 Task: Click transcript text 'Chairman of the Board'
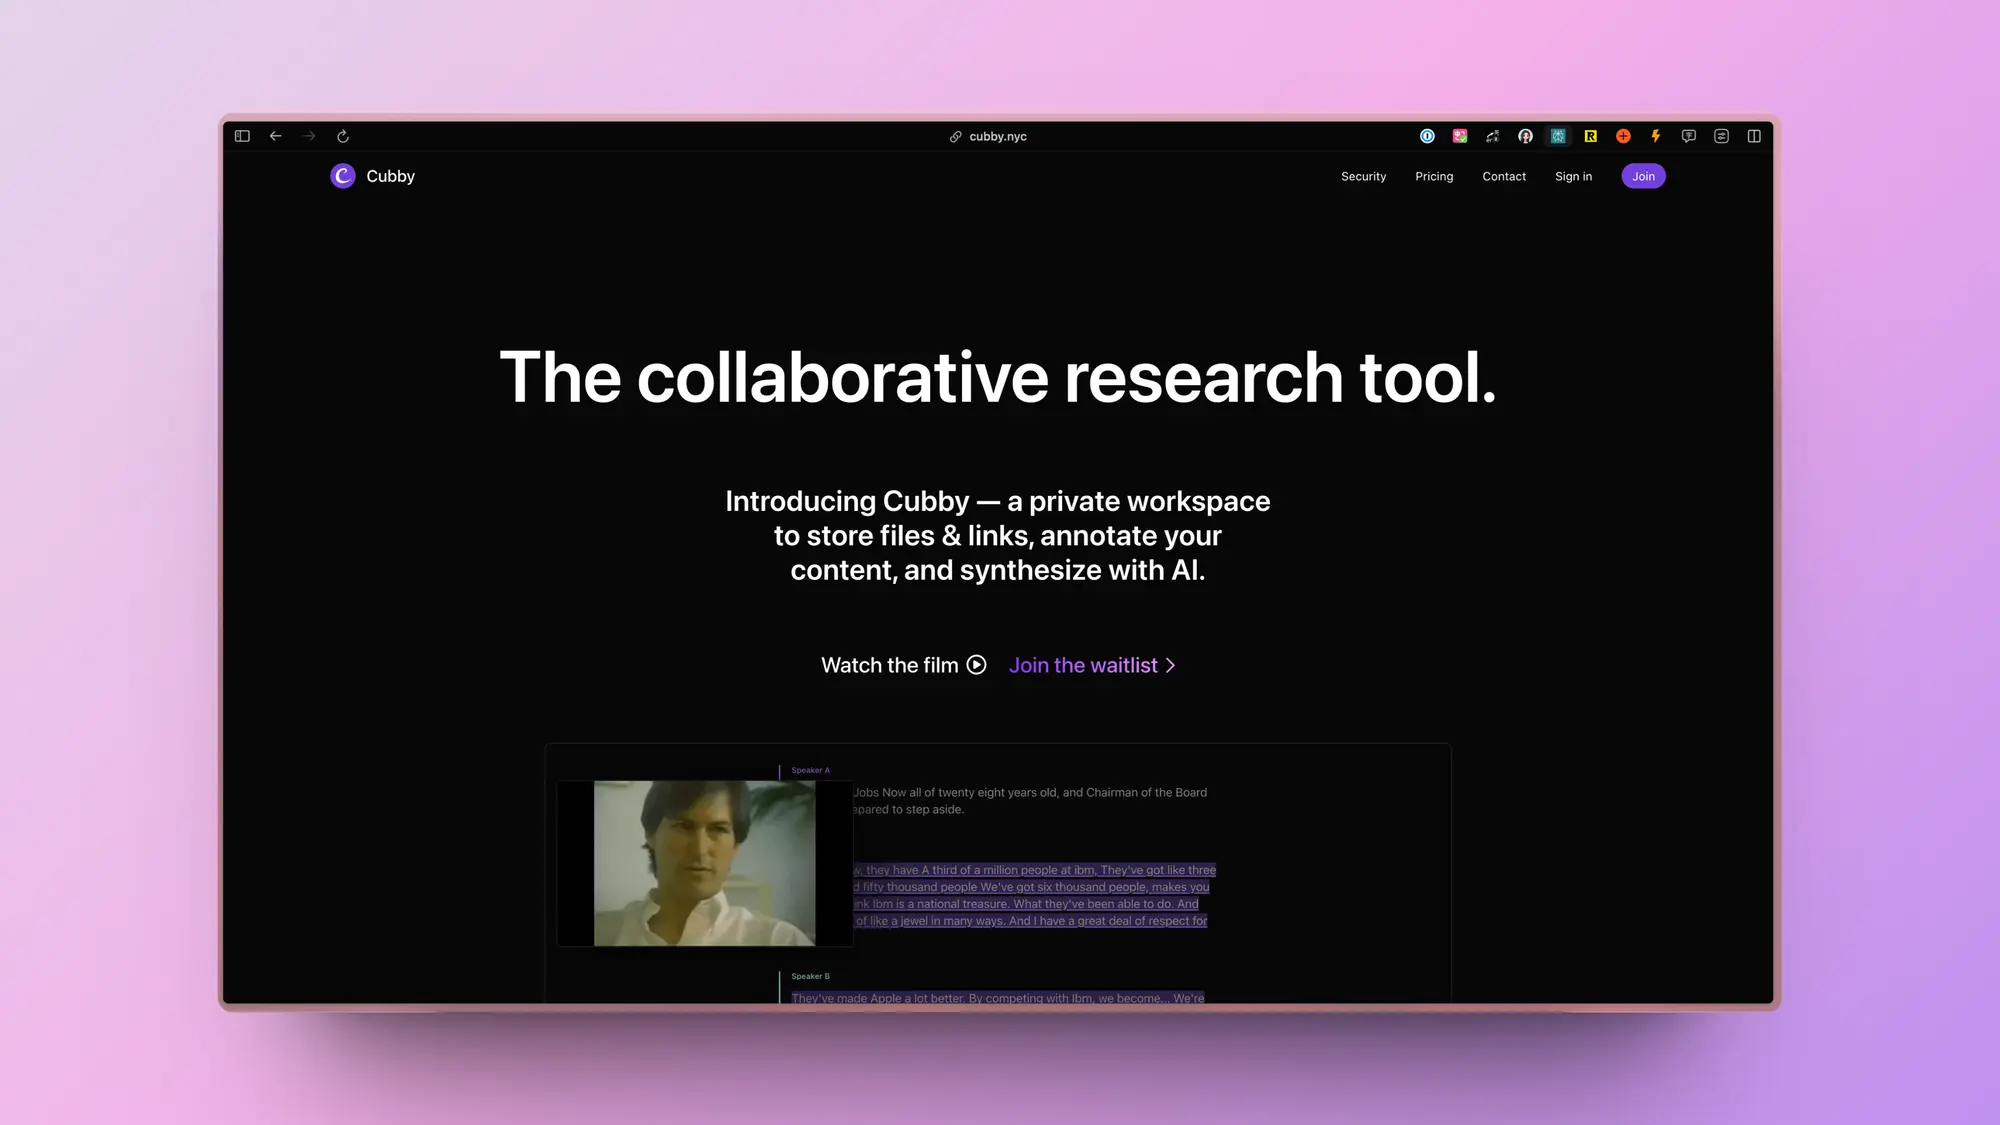point(1146,792)
